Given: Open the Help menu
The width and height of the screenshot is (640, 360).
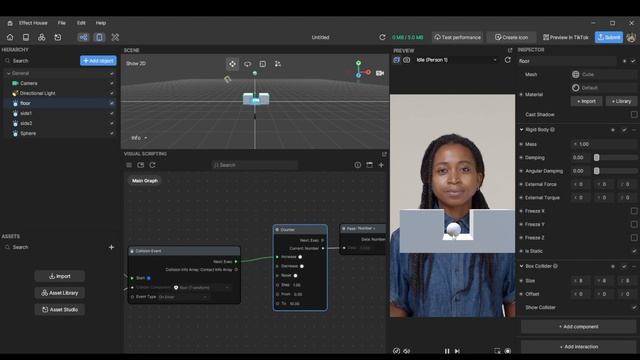Looking at the screenshot, I should pos(101,23).
